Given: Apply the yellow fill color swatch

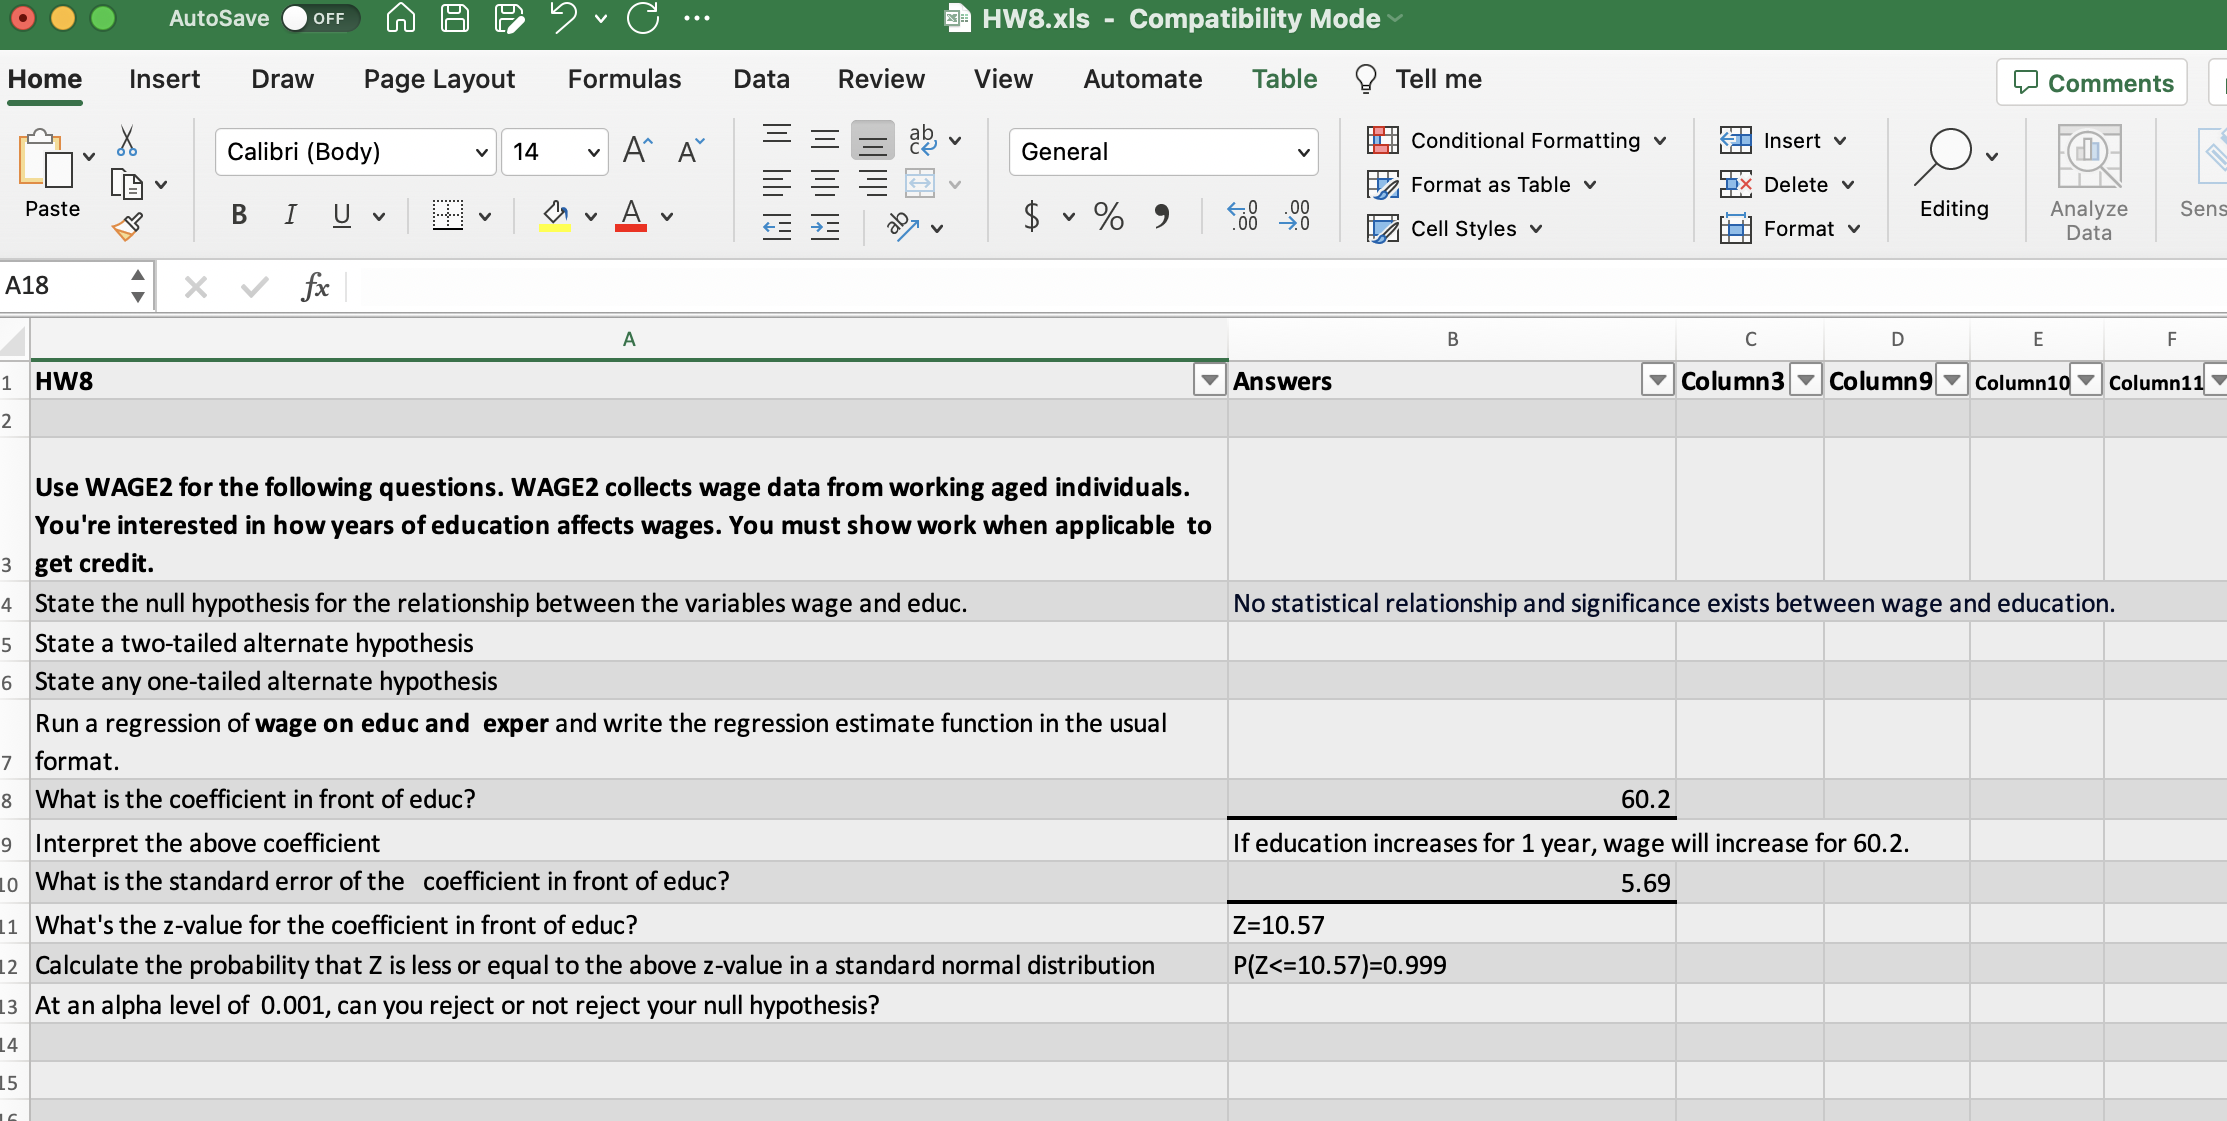Looking at the screenshot, I should coord(555,214).
